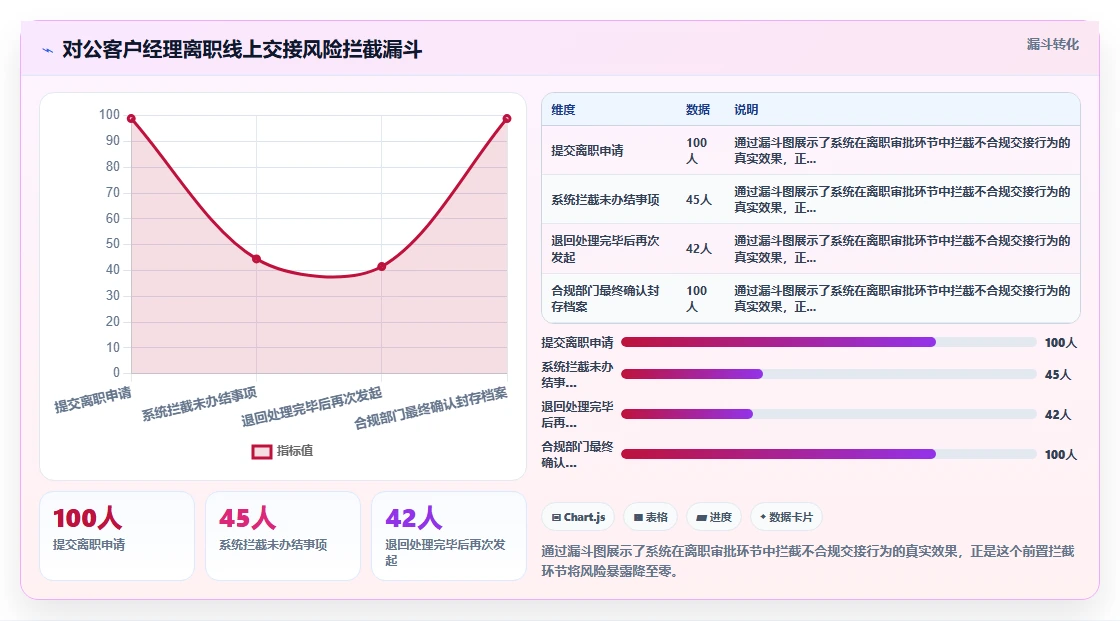Click the 进度 tag chip
Viewport: 1120px width, 621px height.
pos(714,517)
